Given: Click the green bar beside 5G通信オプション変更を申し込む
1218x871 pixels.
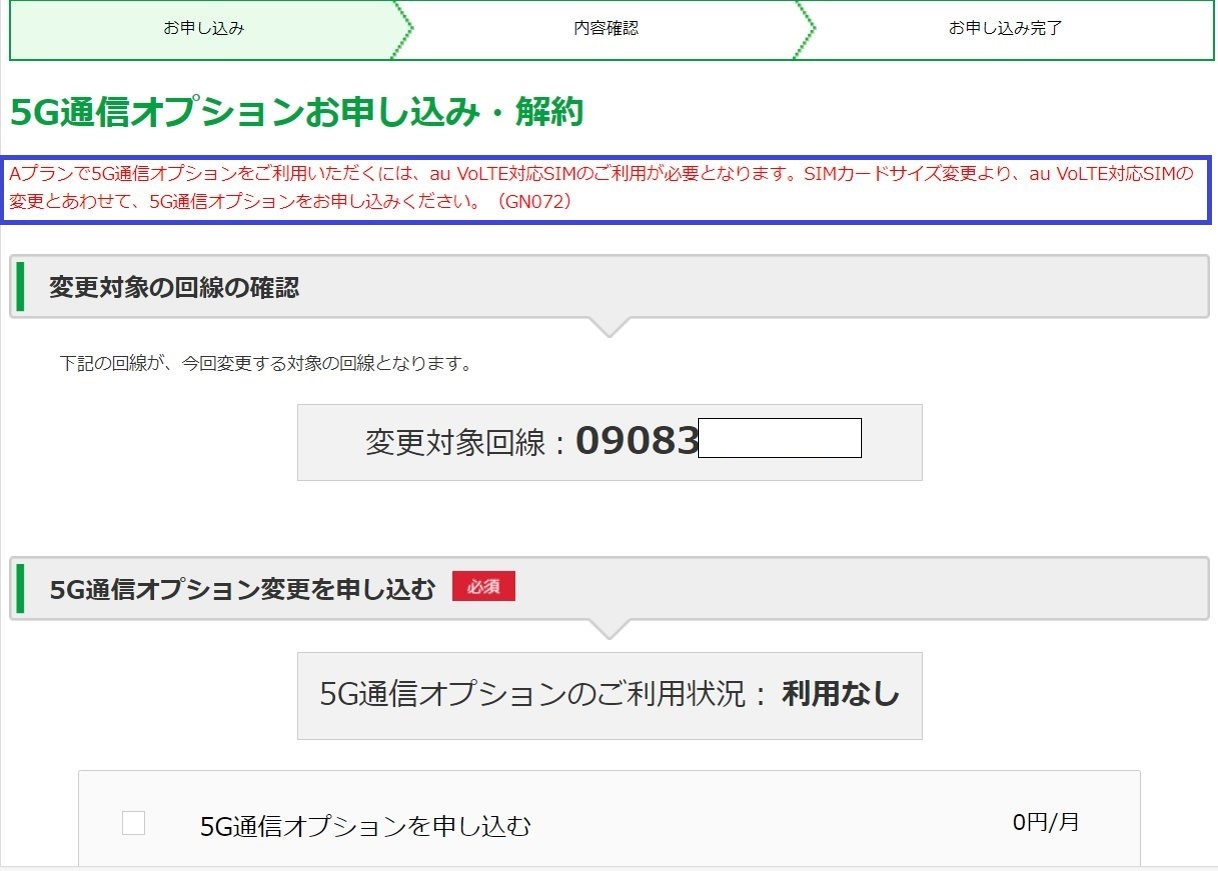Looking at the screenshot, I should pyautogui.click(x=20, y=589).
